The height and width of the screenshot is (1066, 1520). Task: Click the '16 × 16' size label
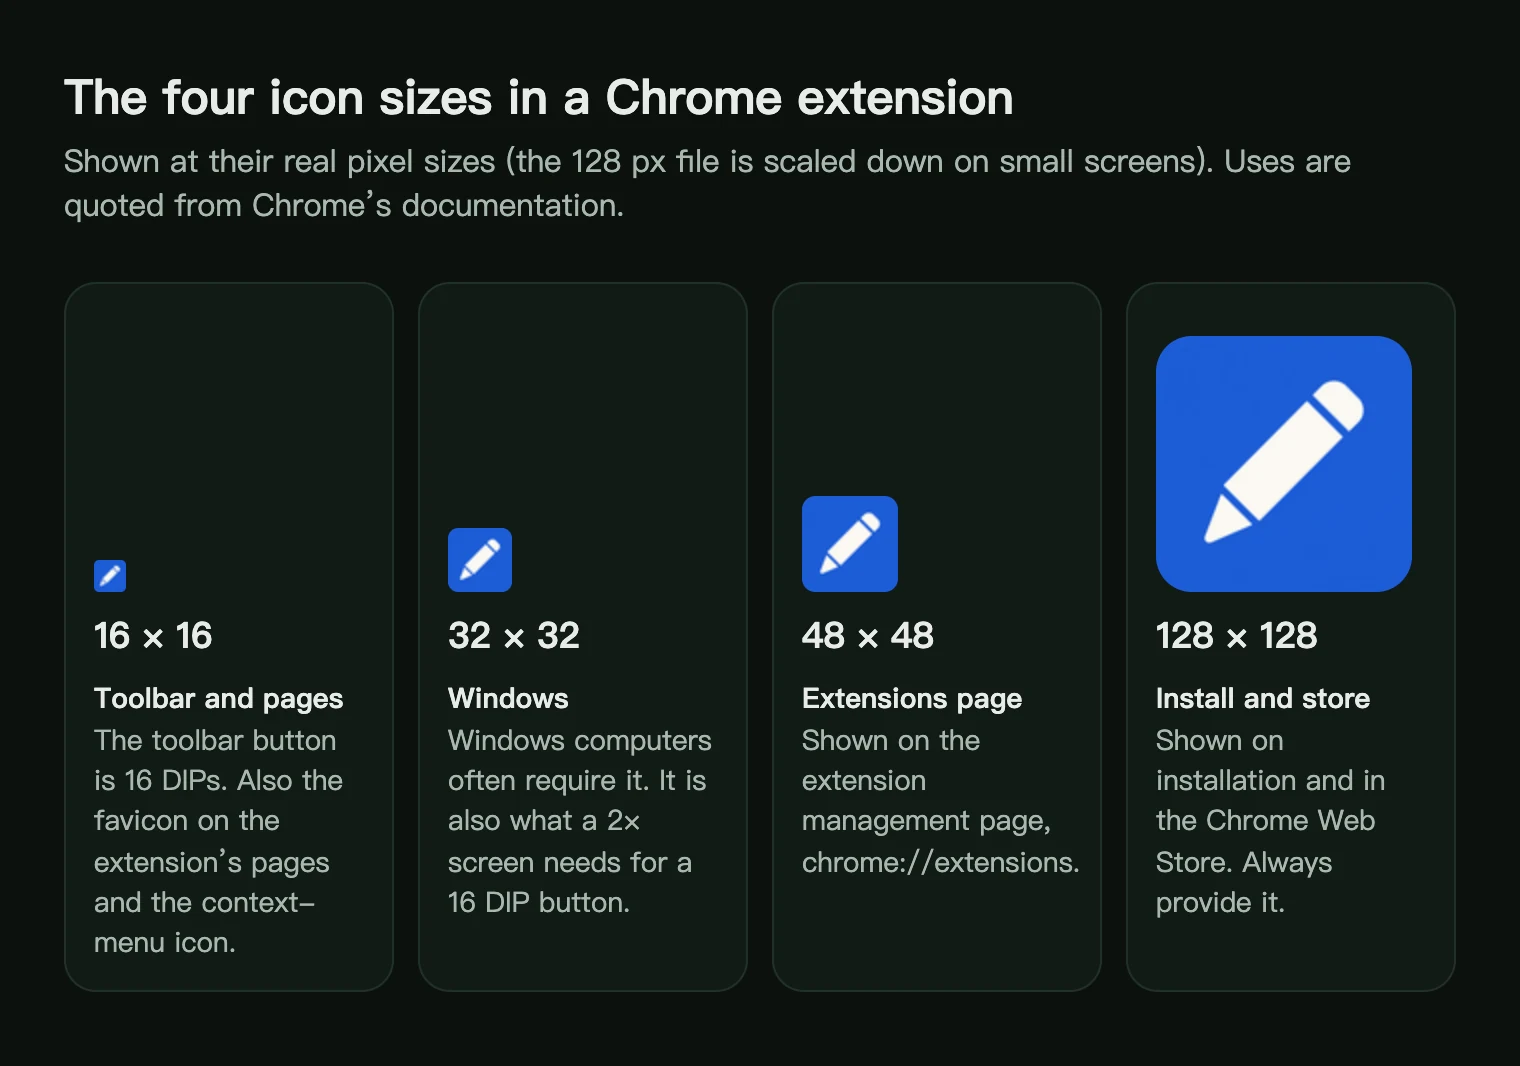153,635
